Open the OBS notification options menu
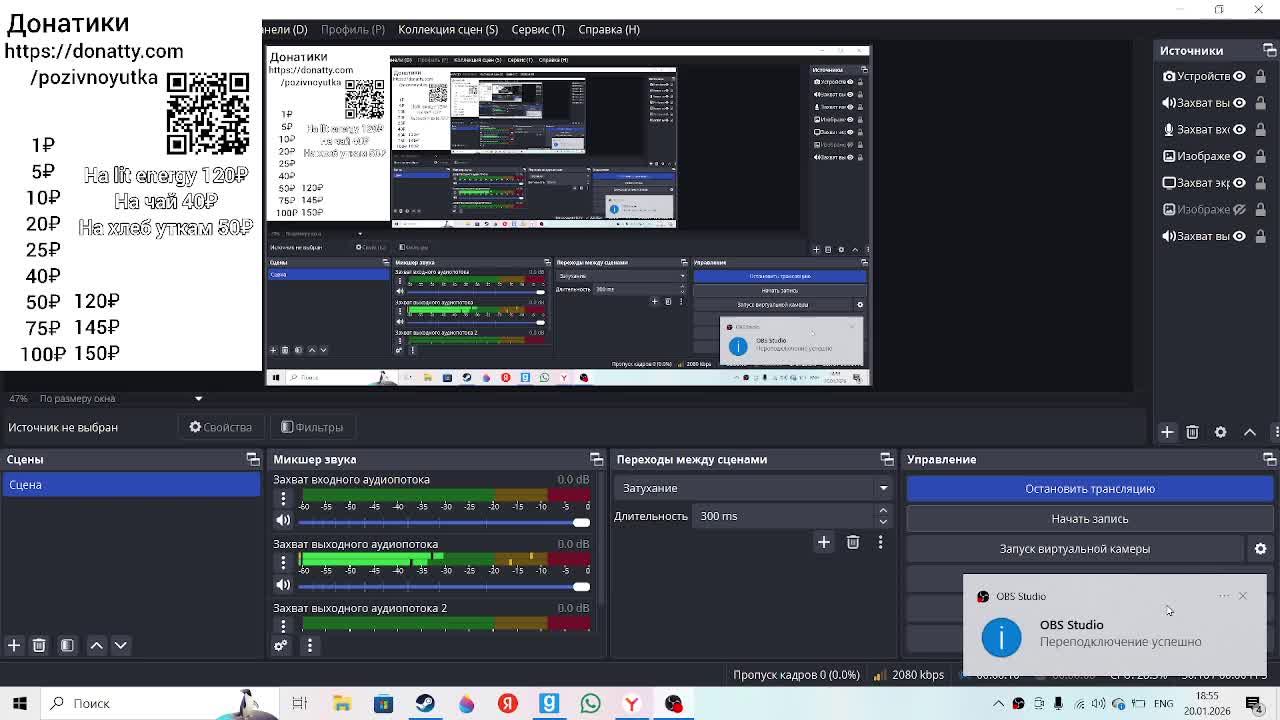The height and width of the screenshot is (720, 1280). pos(1224,596)
